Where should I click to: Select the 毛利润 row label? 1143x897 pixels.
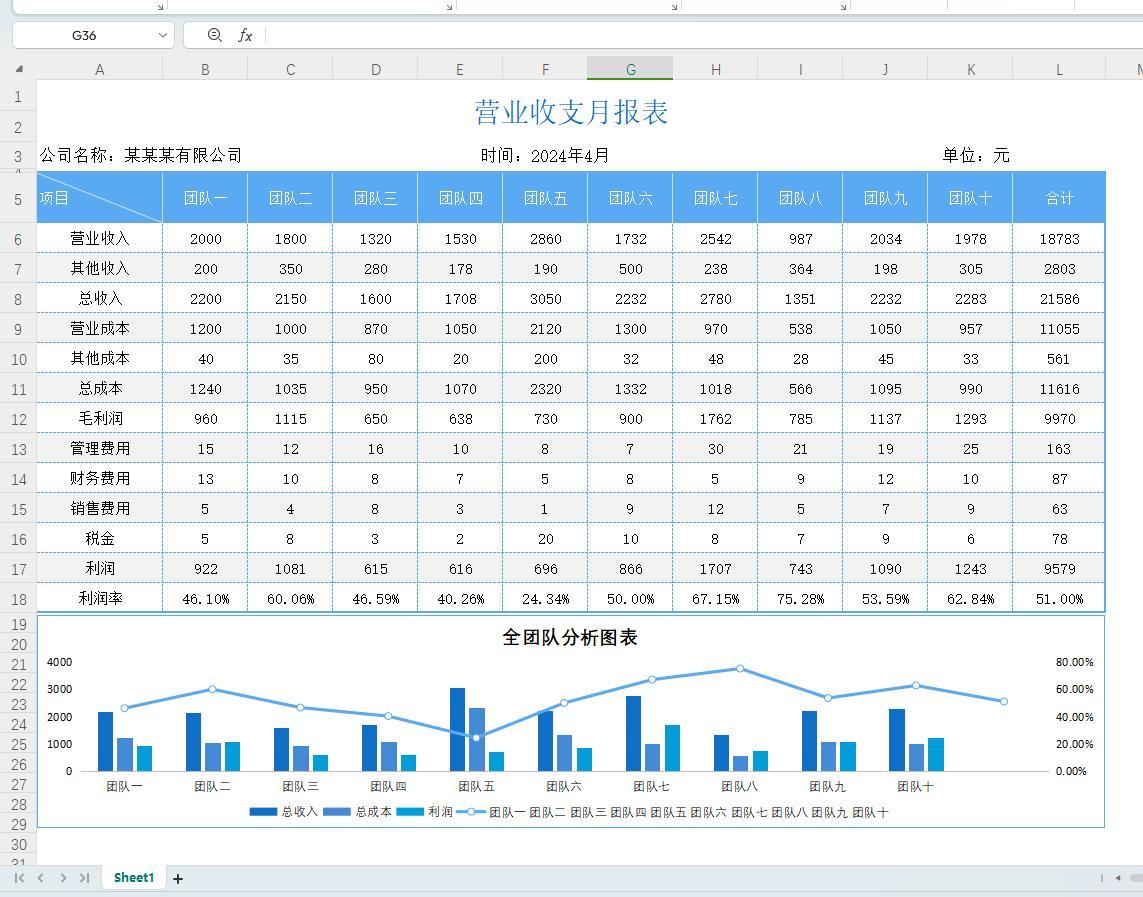tap(100, 418)
